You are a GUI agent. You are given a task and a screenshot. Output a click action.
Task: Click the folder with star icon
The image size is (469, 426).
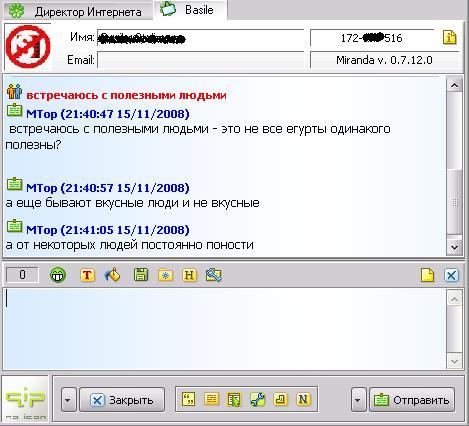coord(165,275)
